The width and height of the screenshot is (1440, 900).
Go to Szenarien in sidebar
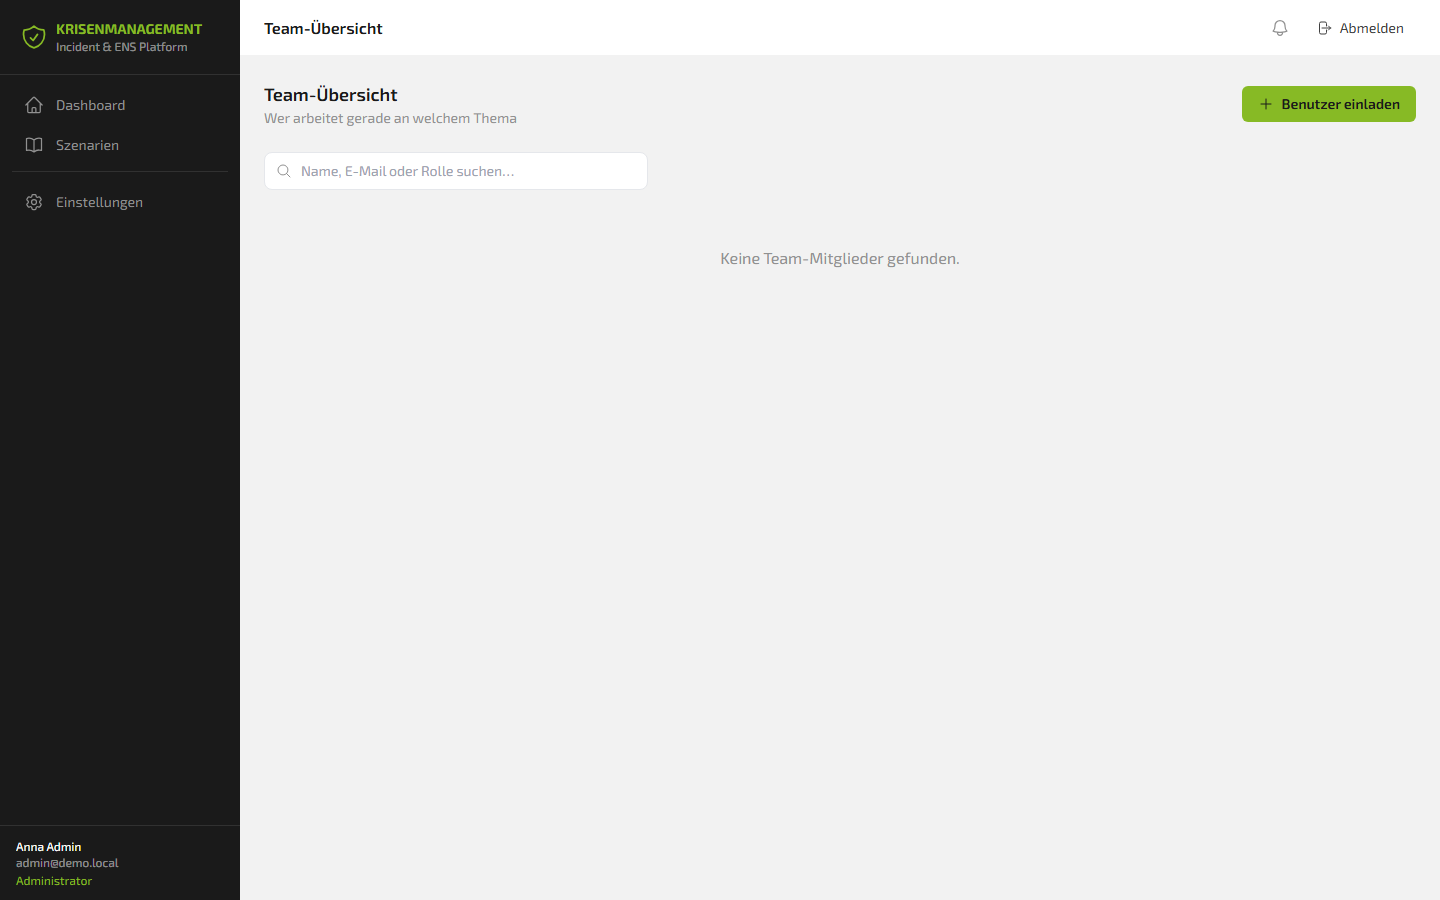tap(120, 145)
